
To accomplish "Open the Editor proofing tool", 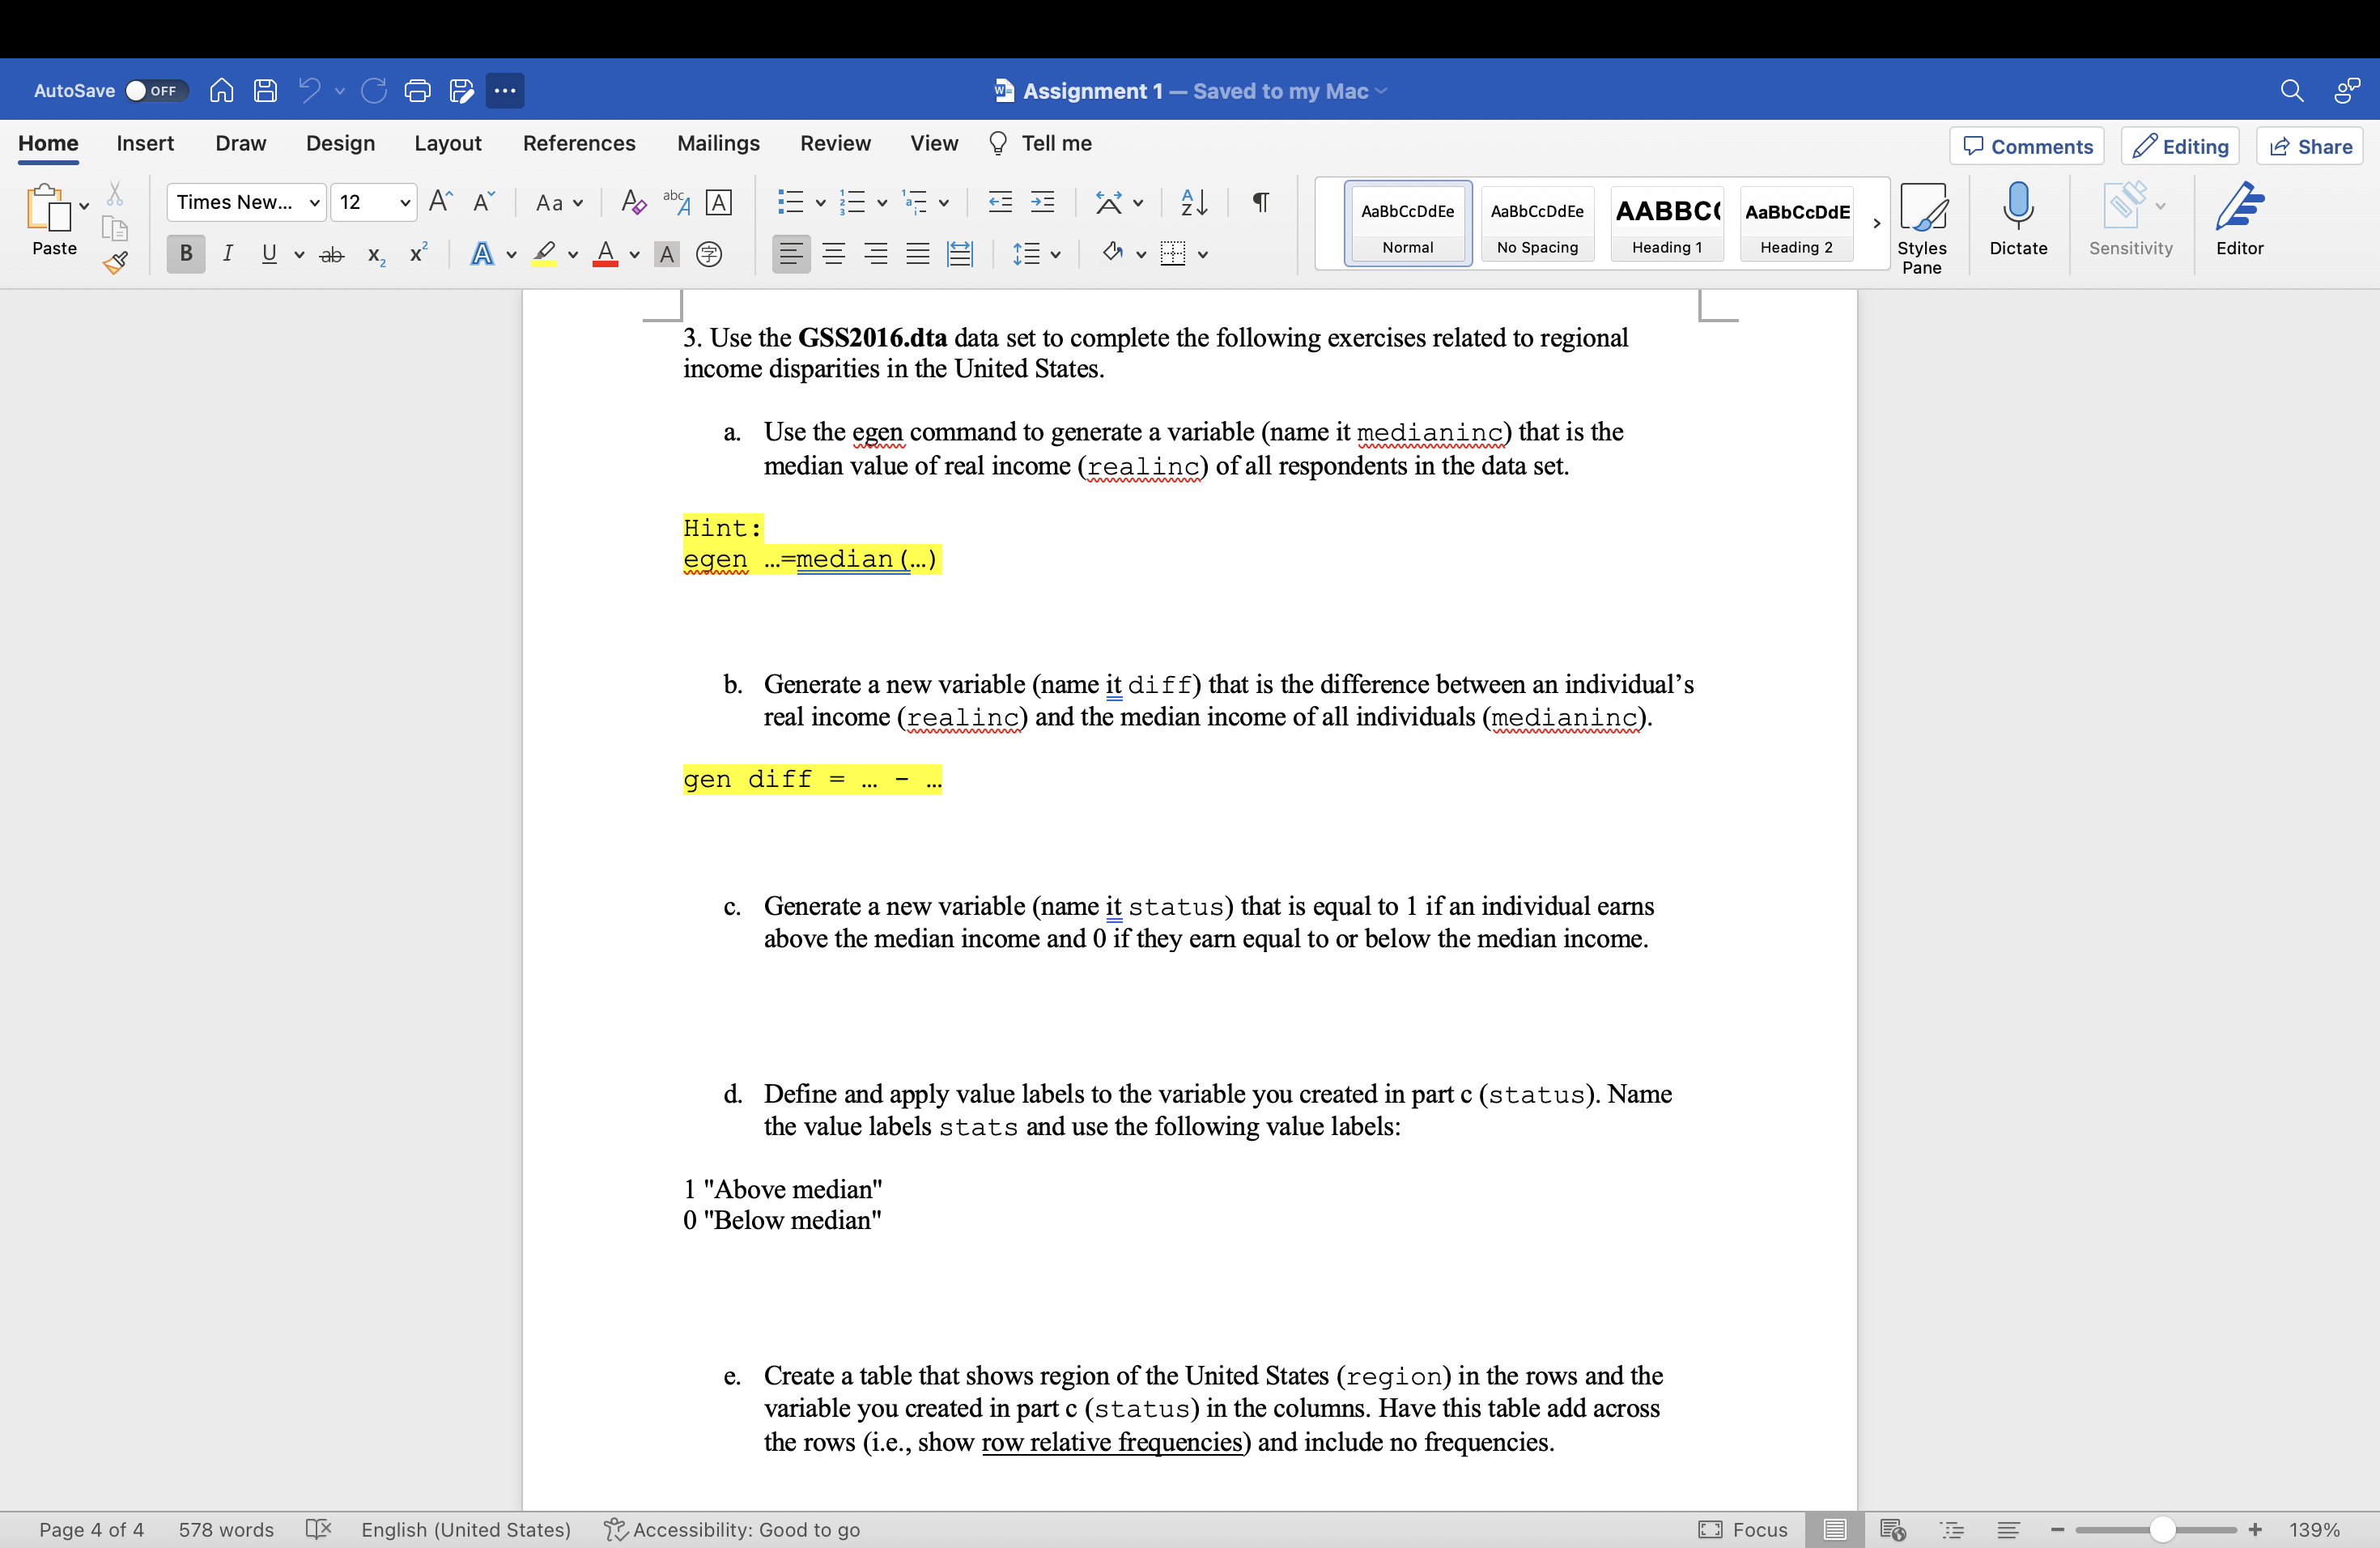I will (2239, 220).
